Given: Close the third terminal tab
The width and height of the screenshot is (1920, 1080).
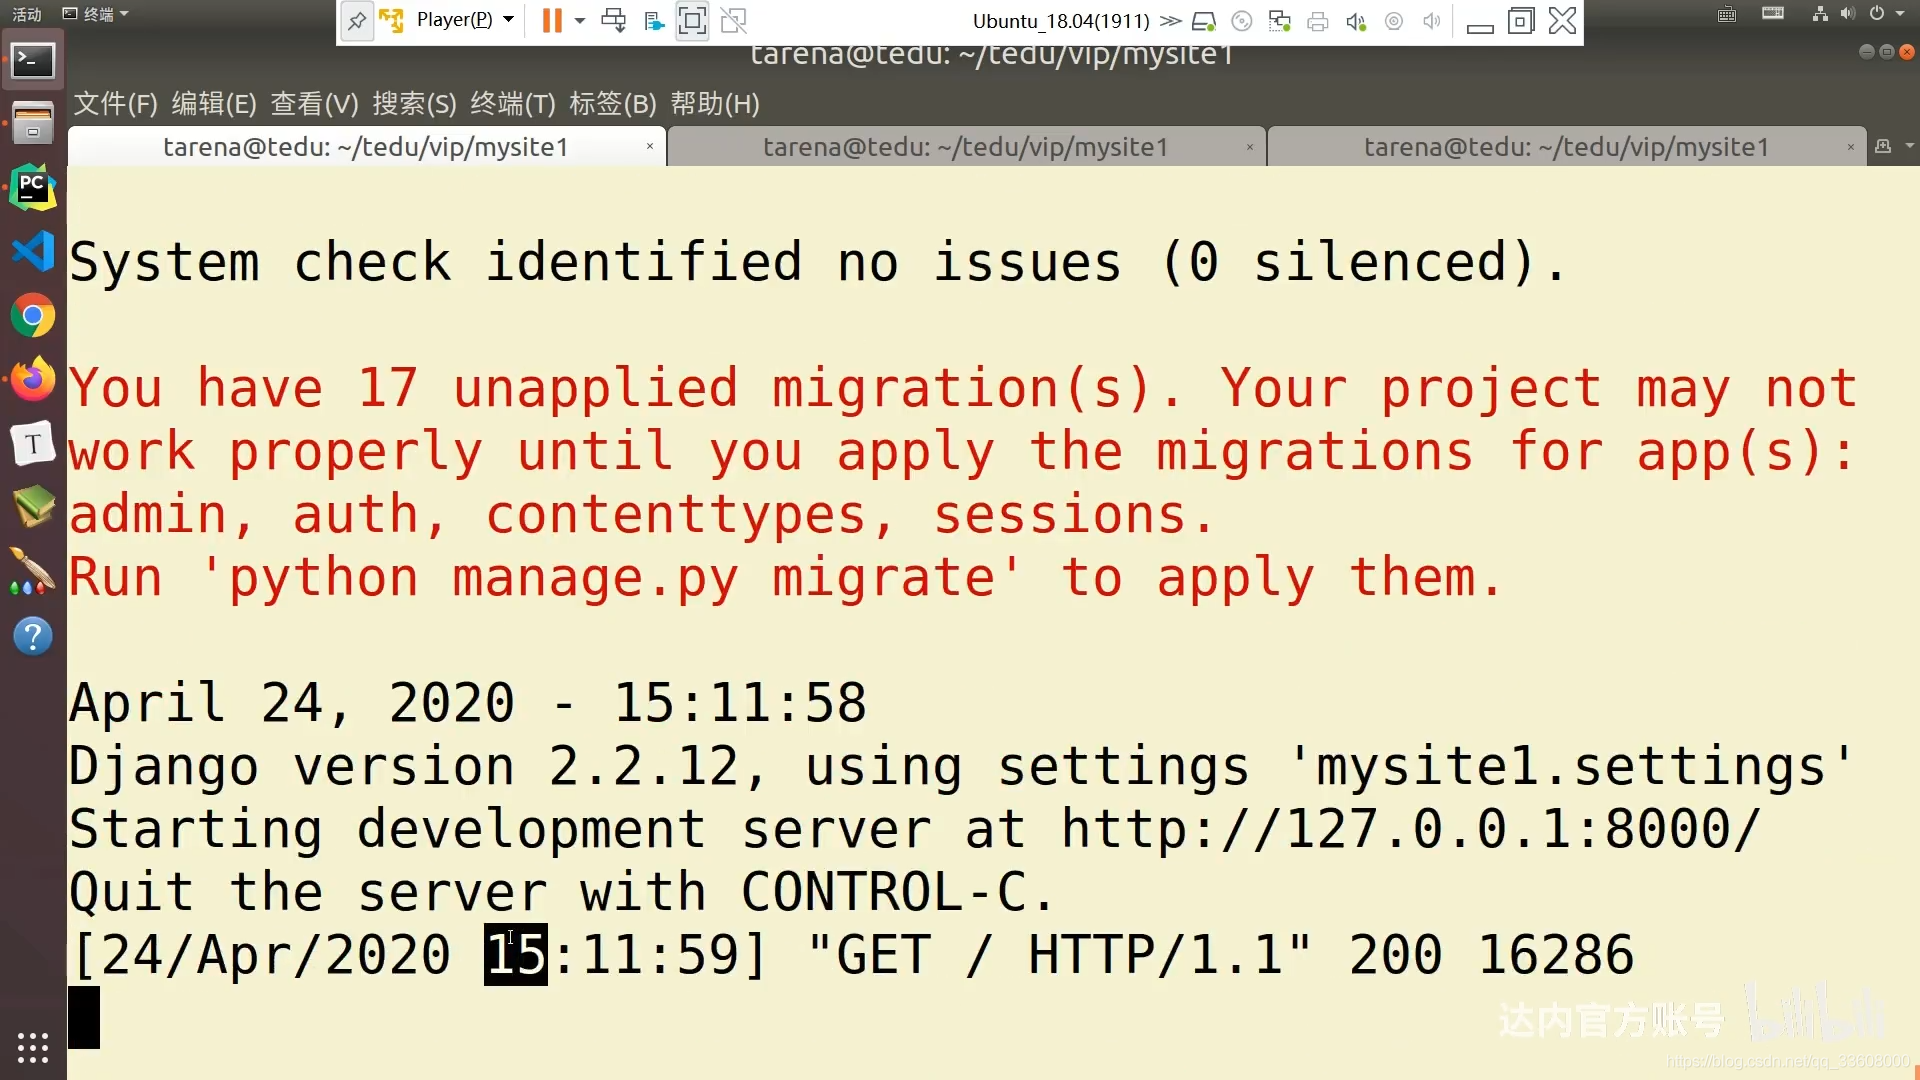Looking at the screenshot, I should [x=1851, y=147].
